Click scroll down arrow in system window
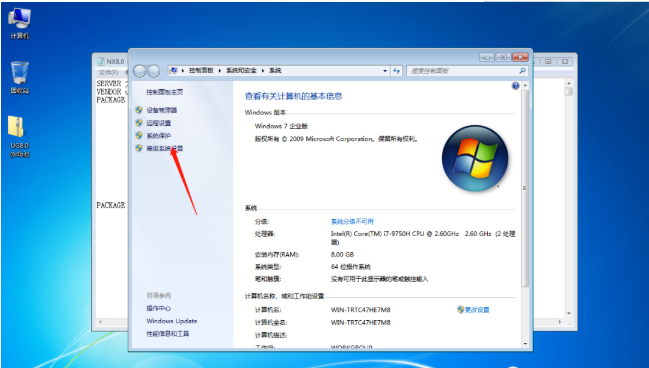649x368 pixels. tap(525, 344)
